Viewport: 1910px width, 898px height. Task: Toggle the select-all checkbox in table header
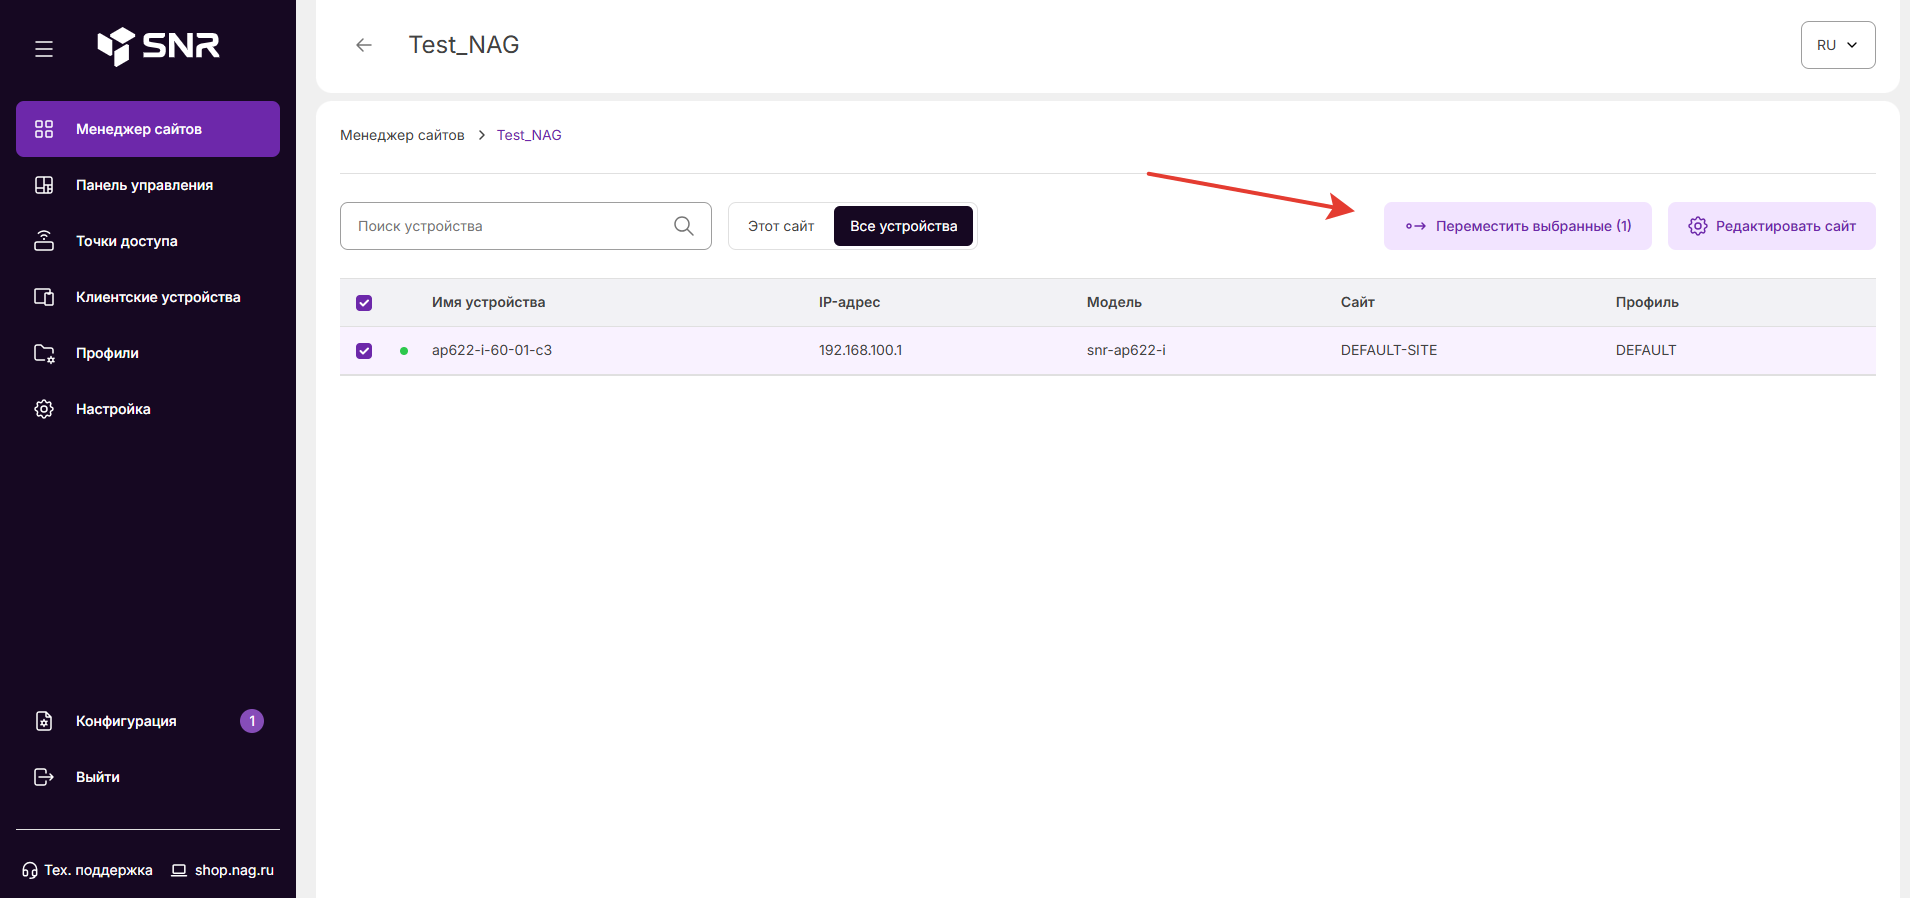pyautogui.click(x=364, y=303)
